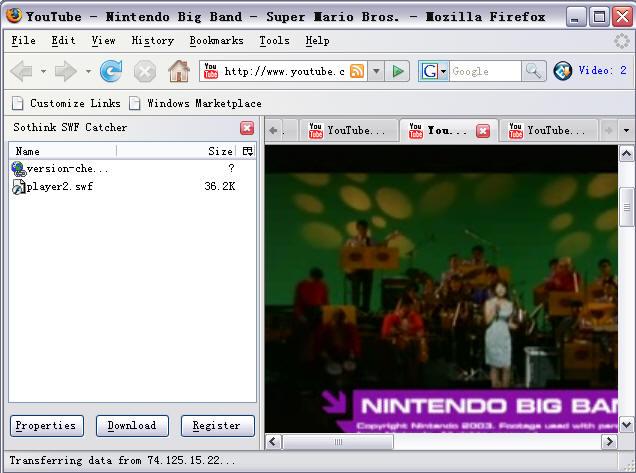Screen dimensions: 636x473
Task: Click the activity throbber icon in menu bar
Action: click(x=621, y=41)
